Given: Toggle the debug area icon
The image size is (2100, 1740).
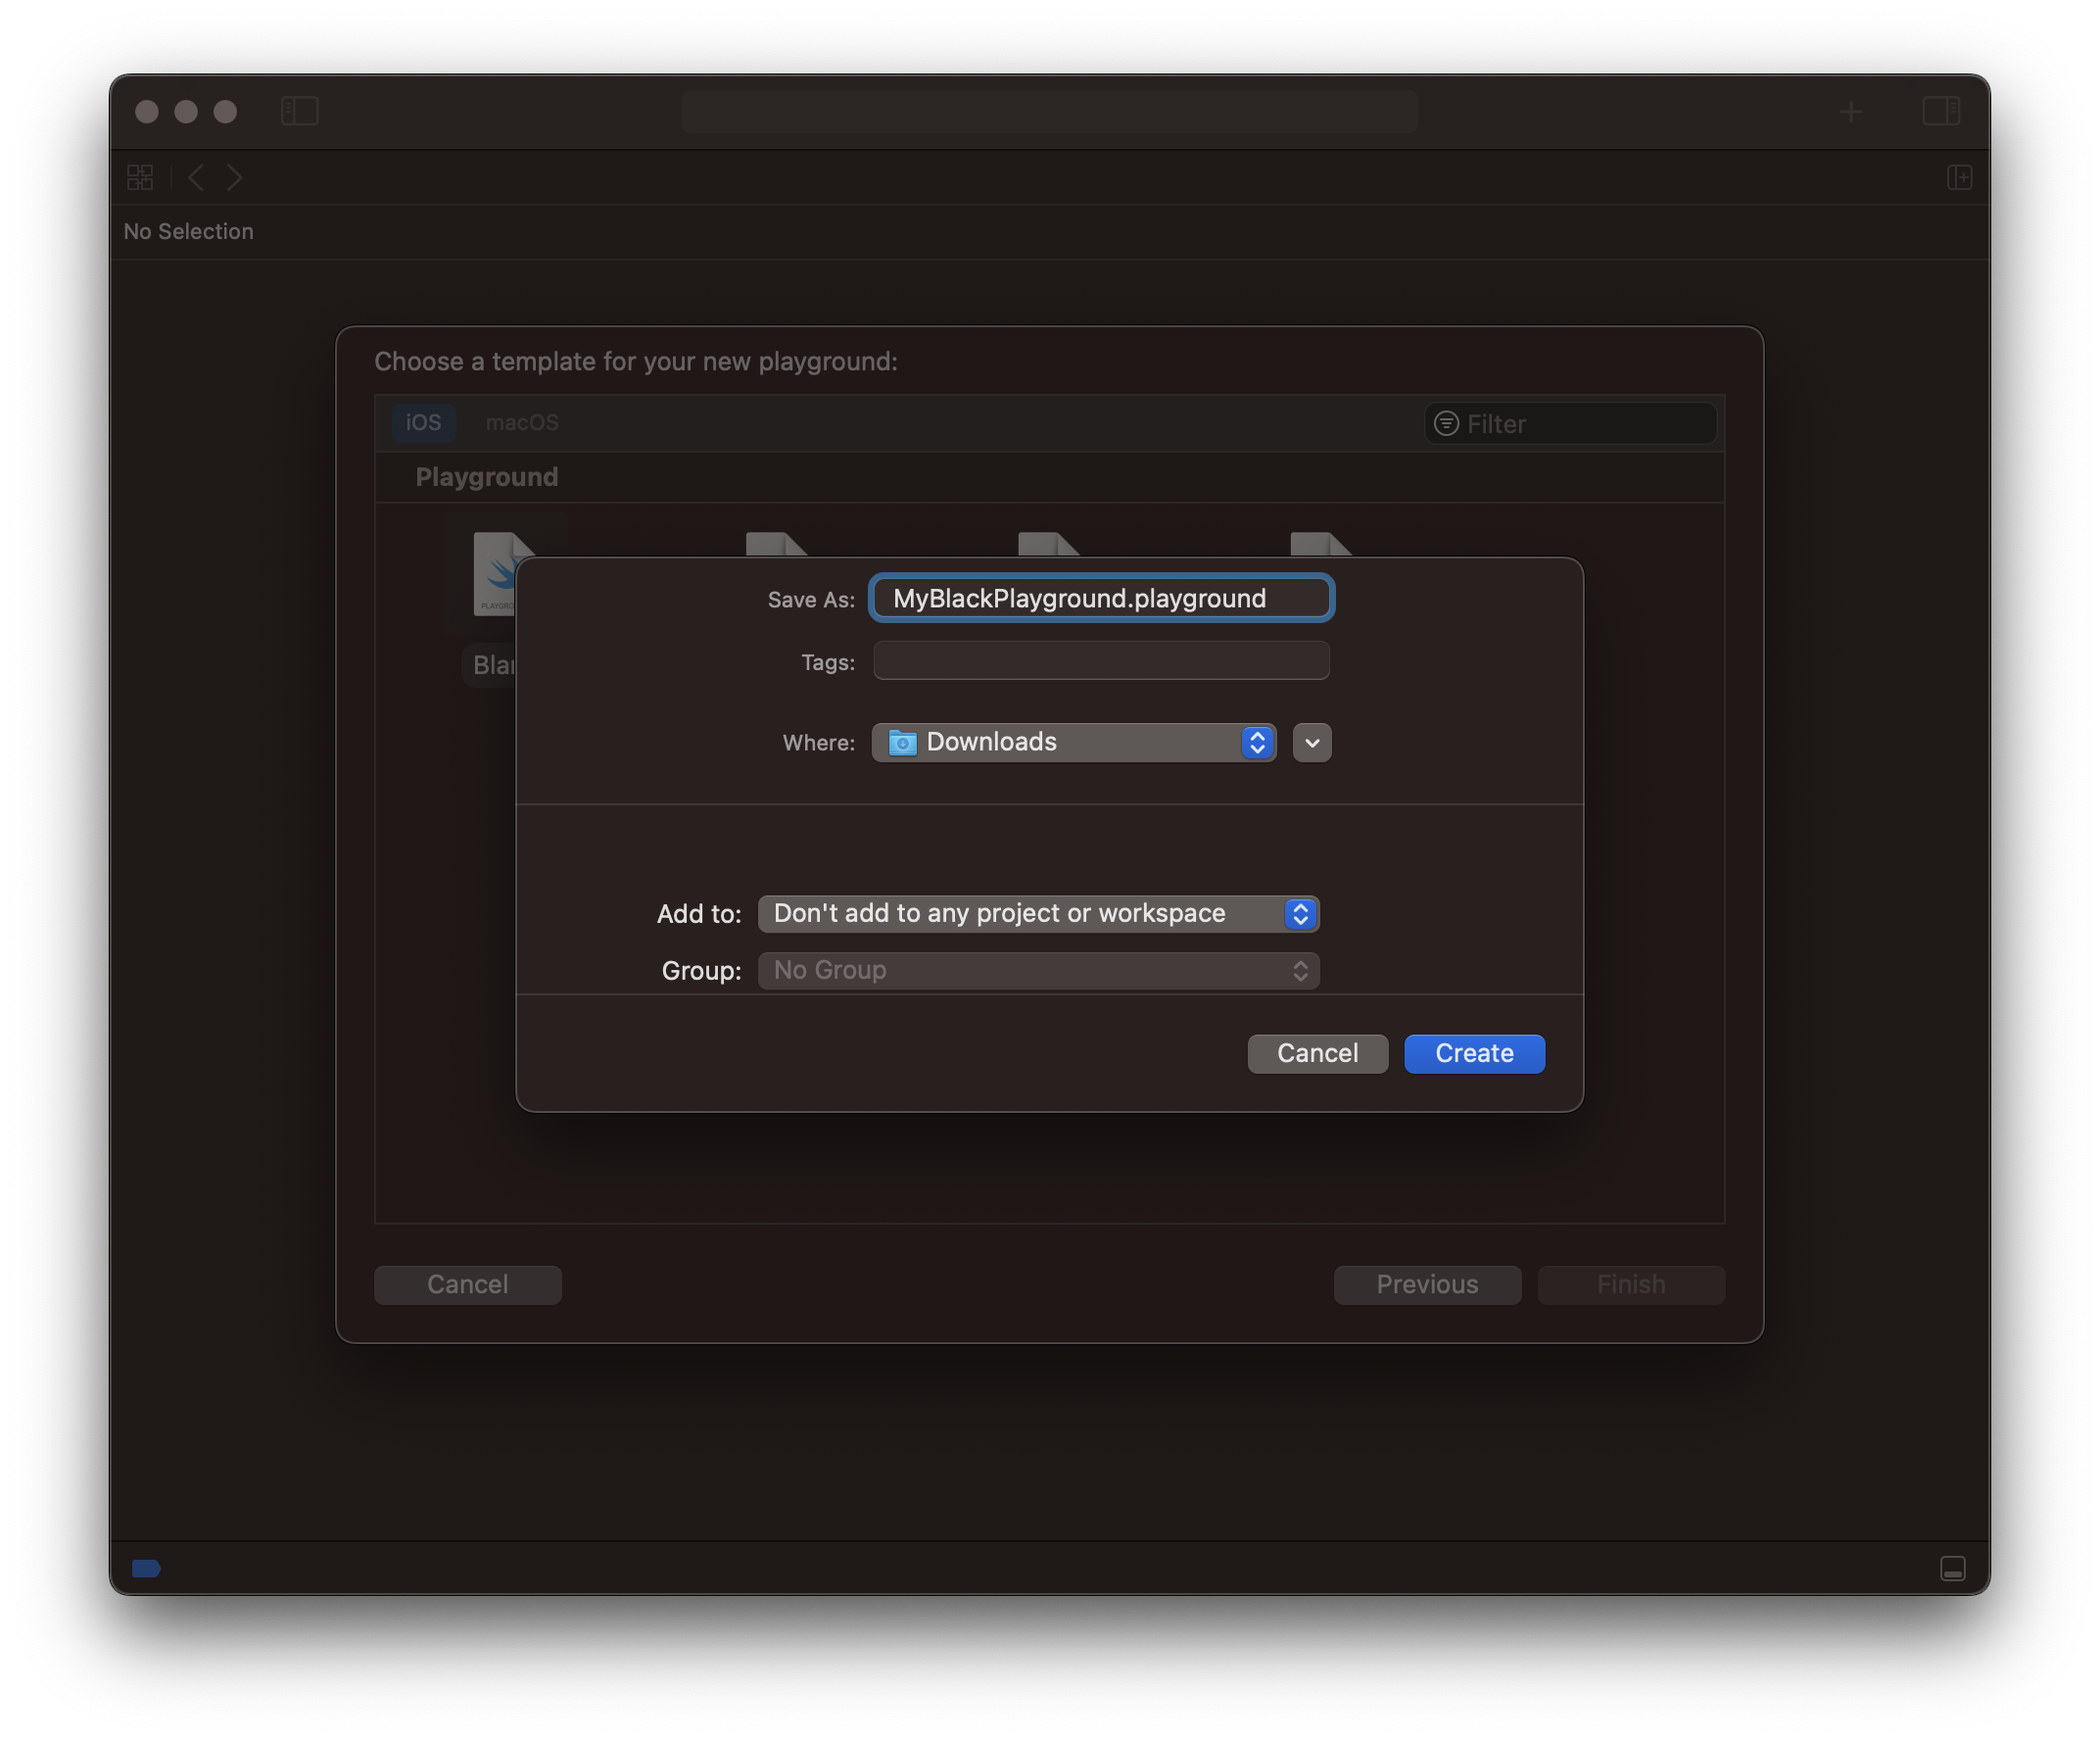Looking at the screenshot, I should point(1953,1568).
